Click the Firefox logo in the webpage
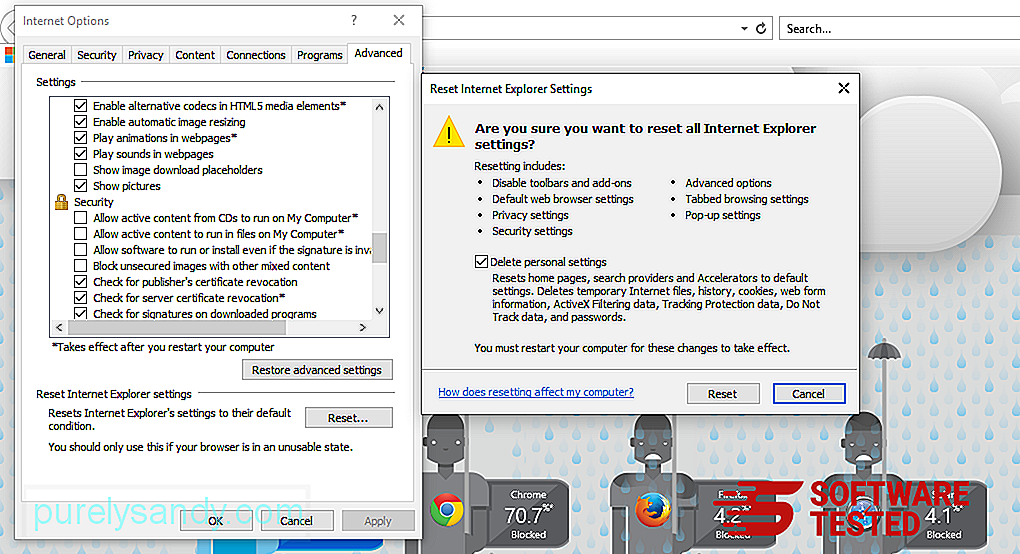1020x554 pixels. pyautogui.click(x=652, y=510)
